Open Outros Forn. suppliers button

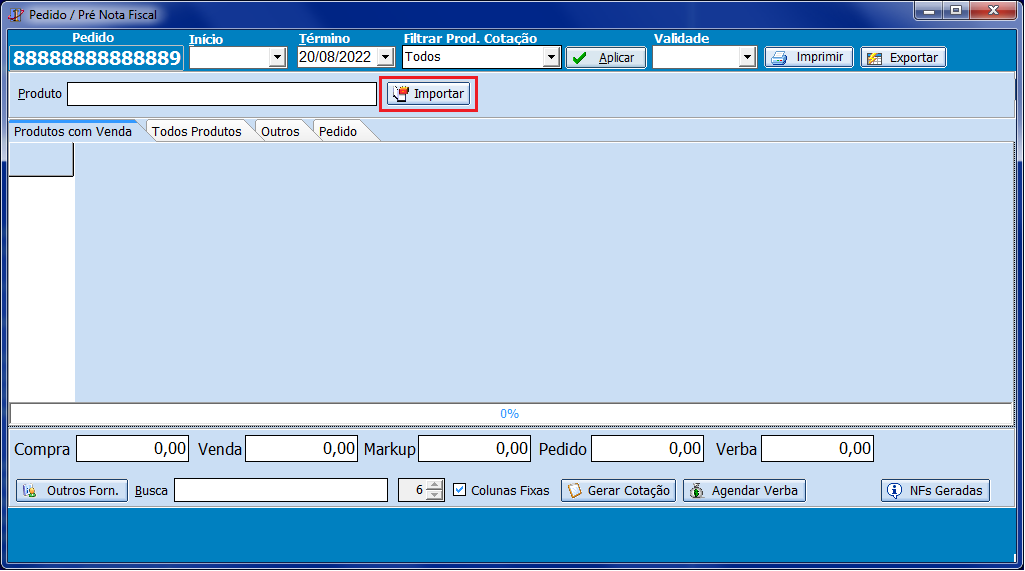72,491
